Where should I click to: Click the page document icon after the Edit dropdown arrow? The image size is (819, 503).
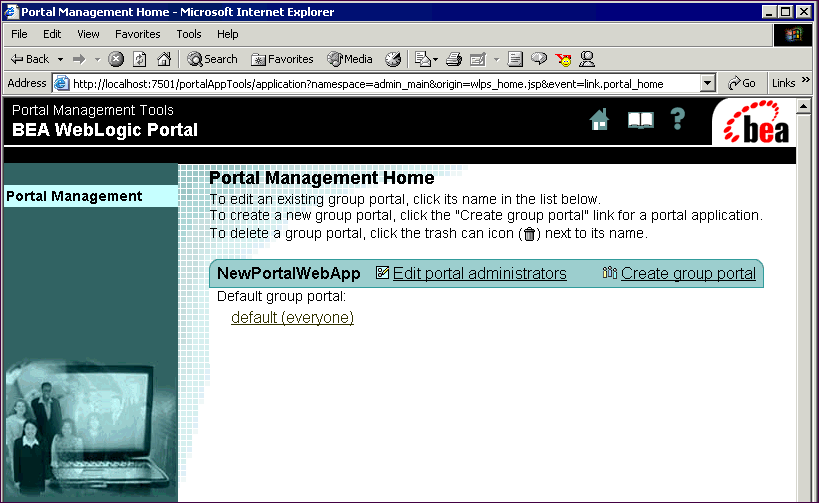click(x=515, y=59)
